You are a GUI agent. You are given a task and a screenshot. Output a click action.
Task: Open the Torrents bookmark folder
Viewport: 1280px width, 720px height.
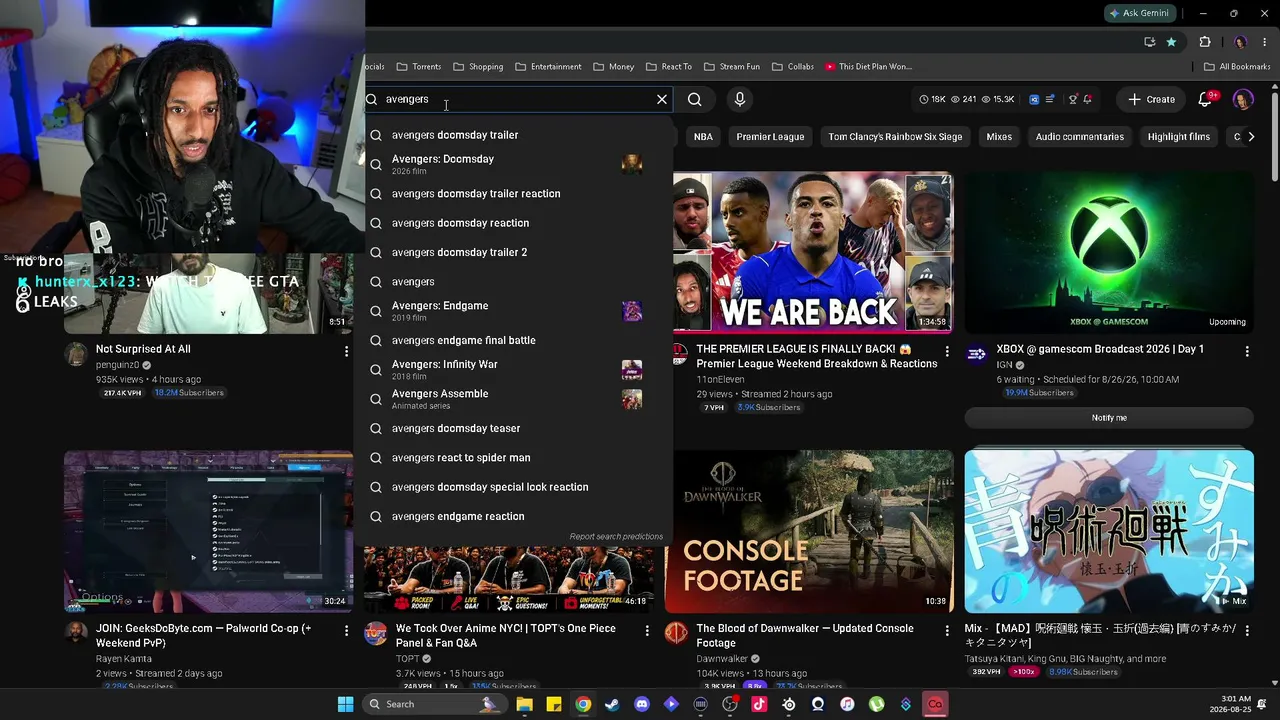[419, 67]
